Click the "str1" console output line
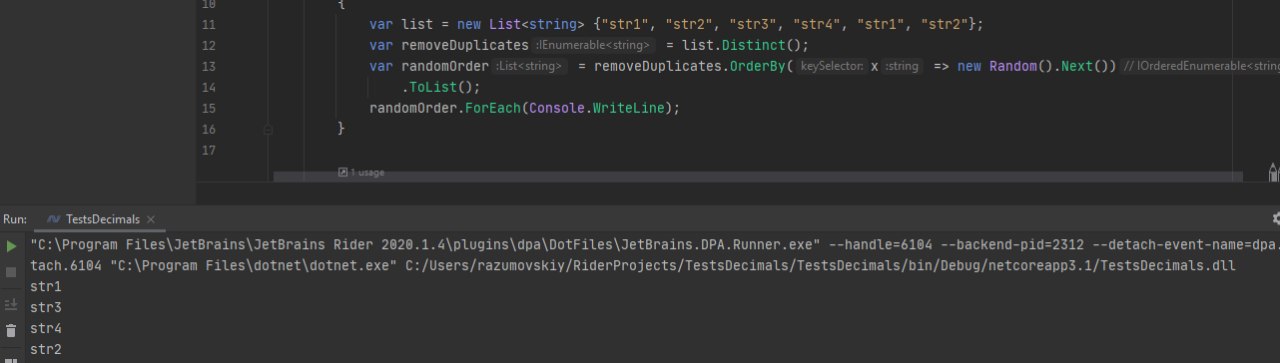The image size is (1280, 363). click(46, 287)
